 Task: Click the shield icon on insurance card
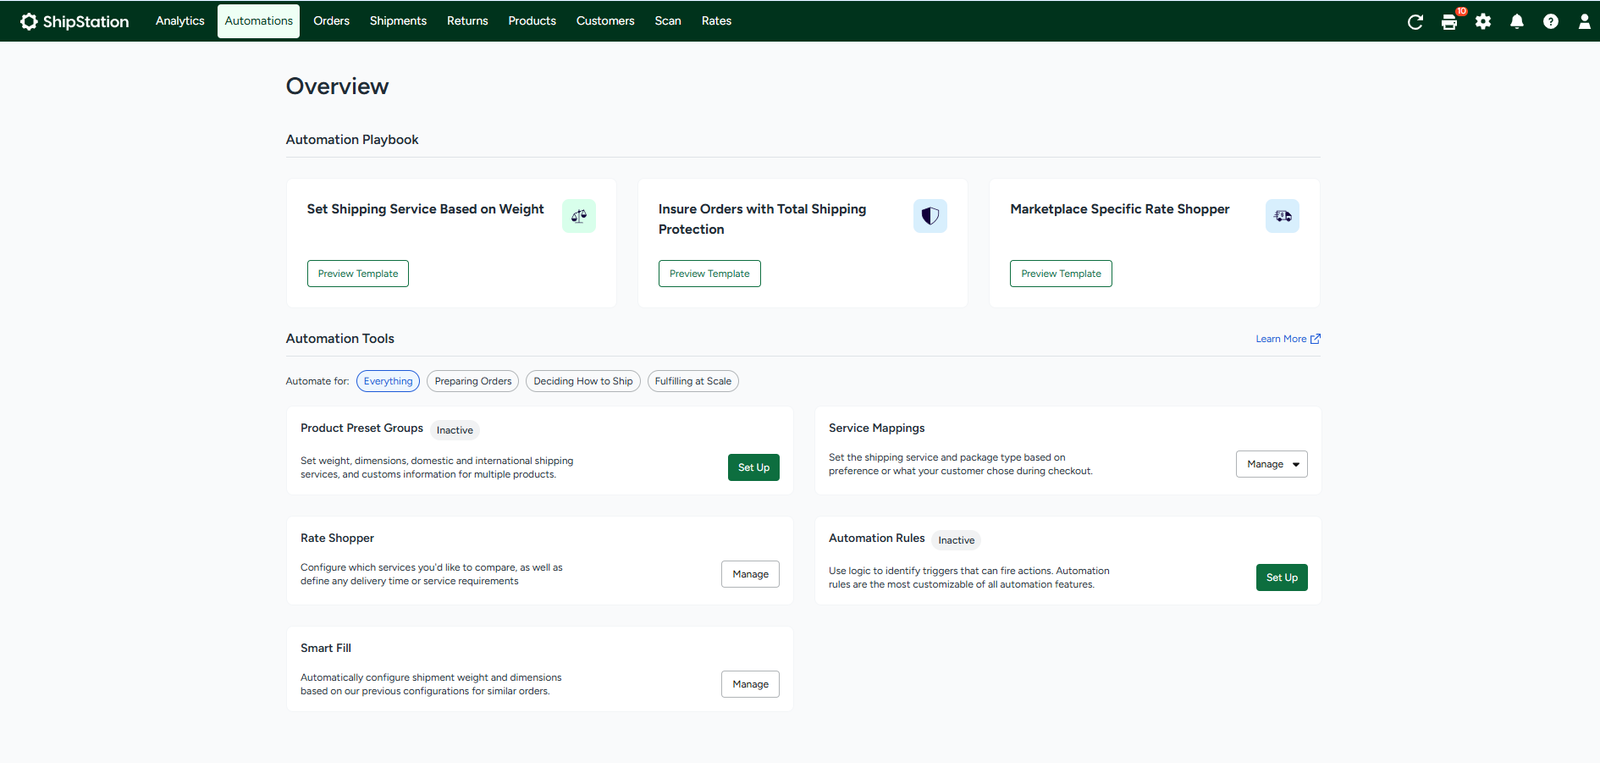[930, 216]
